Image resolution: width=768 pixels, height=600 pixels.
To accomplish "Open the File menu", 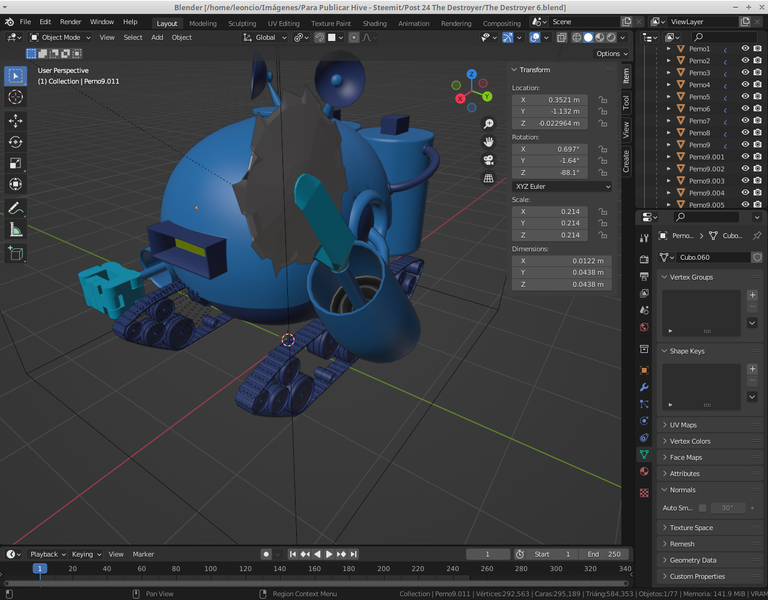I will point(25,22).
